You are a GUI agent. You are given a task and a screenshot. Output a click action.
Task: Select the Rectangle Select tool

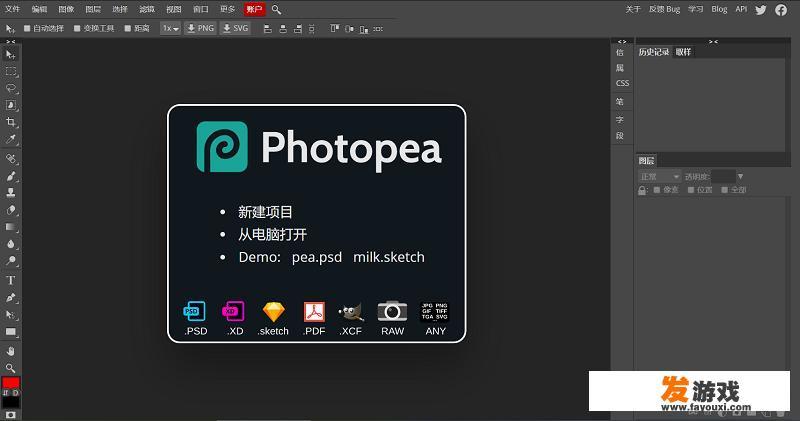click(x=11, y=71)
